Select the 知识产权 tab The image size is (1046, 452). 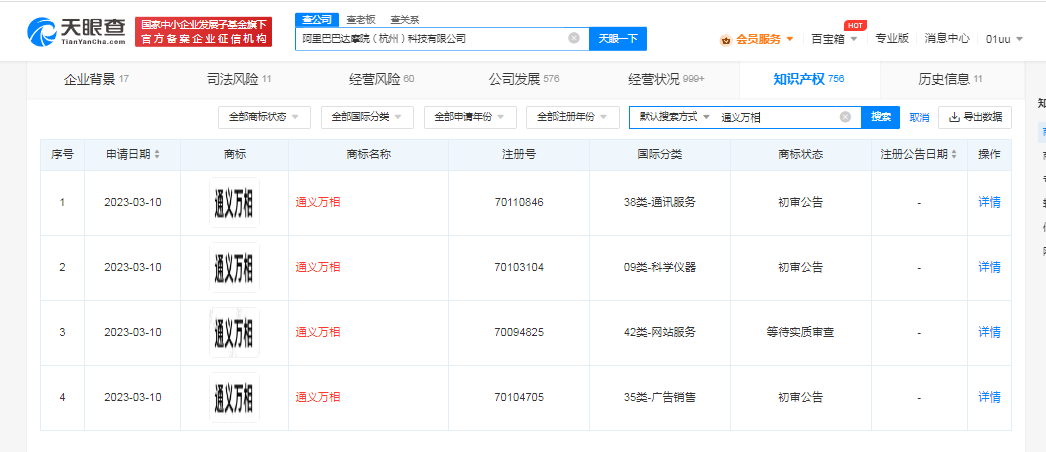click(809, 80)
